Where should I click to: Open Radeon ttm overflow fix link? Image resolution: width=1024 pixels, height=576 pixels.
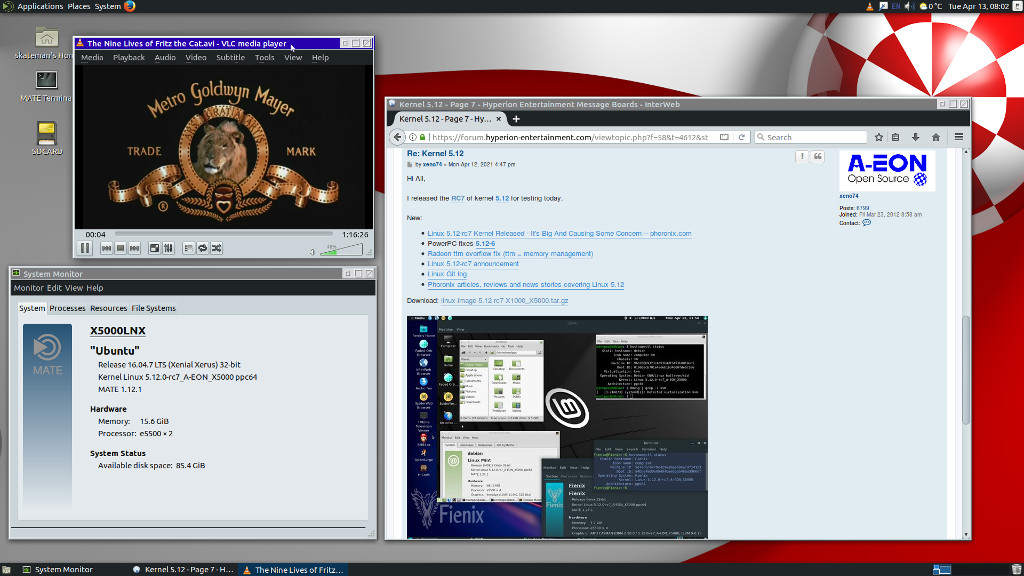tap(510, 253)
